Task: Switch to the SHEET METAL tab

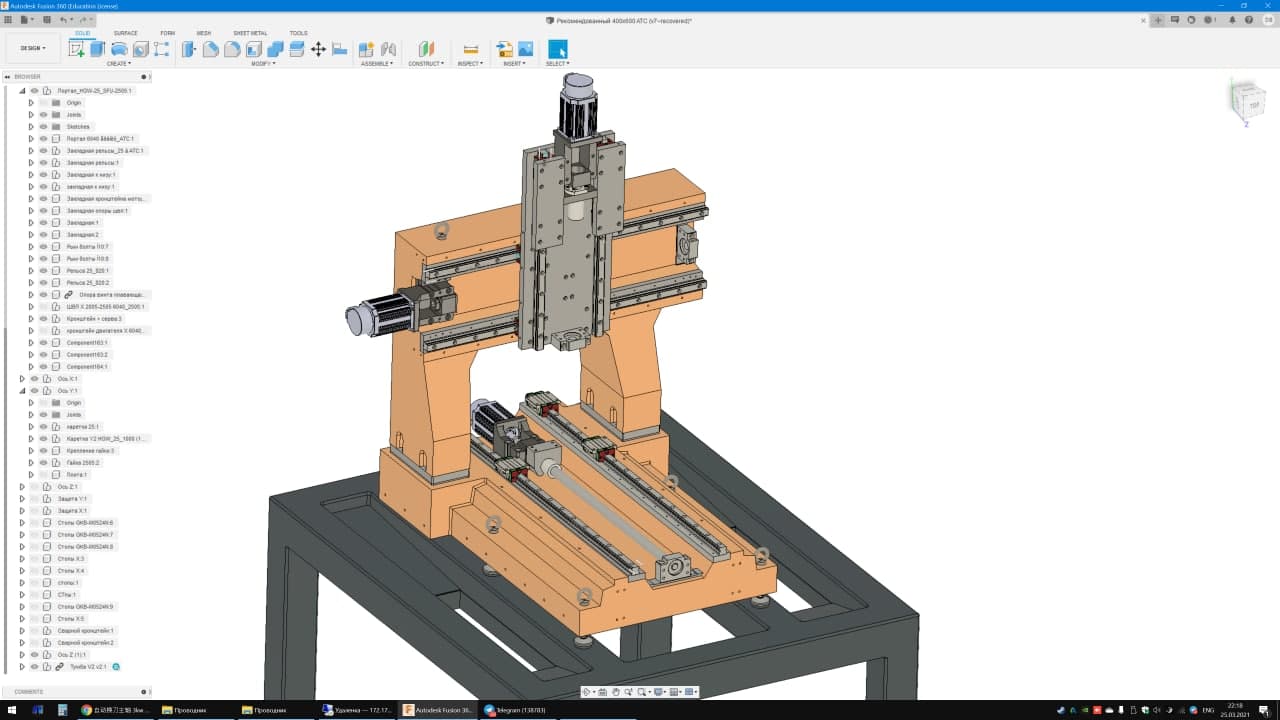Action: coord(250,33)
